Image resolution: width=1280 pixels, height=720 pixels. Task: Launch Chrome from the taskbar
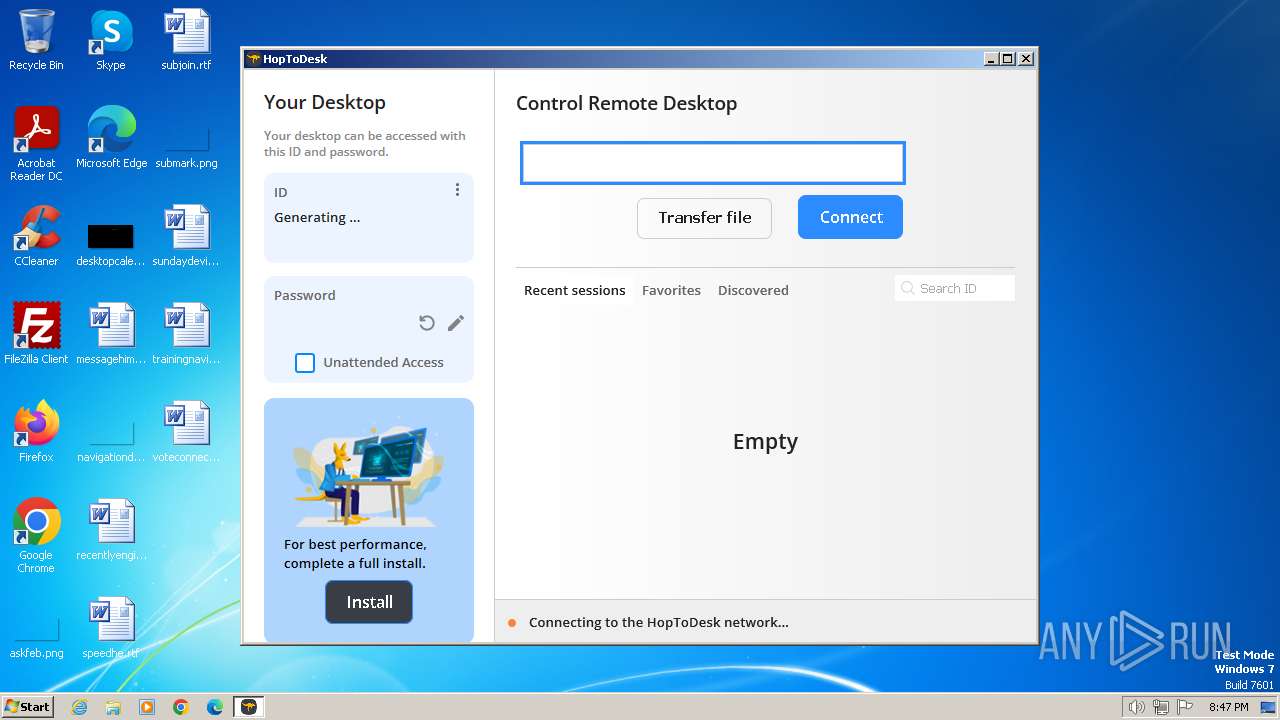pos(181,707)
